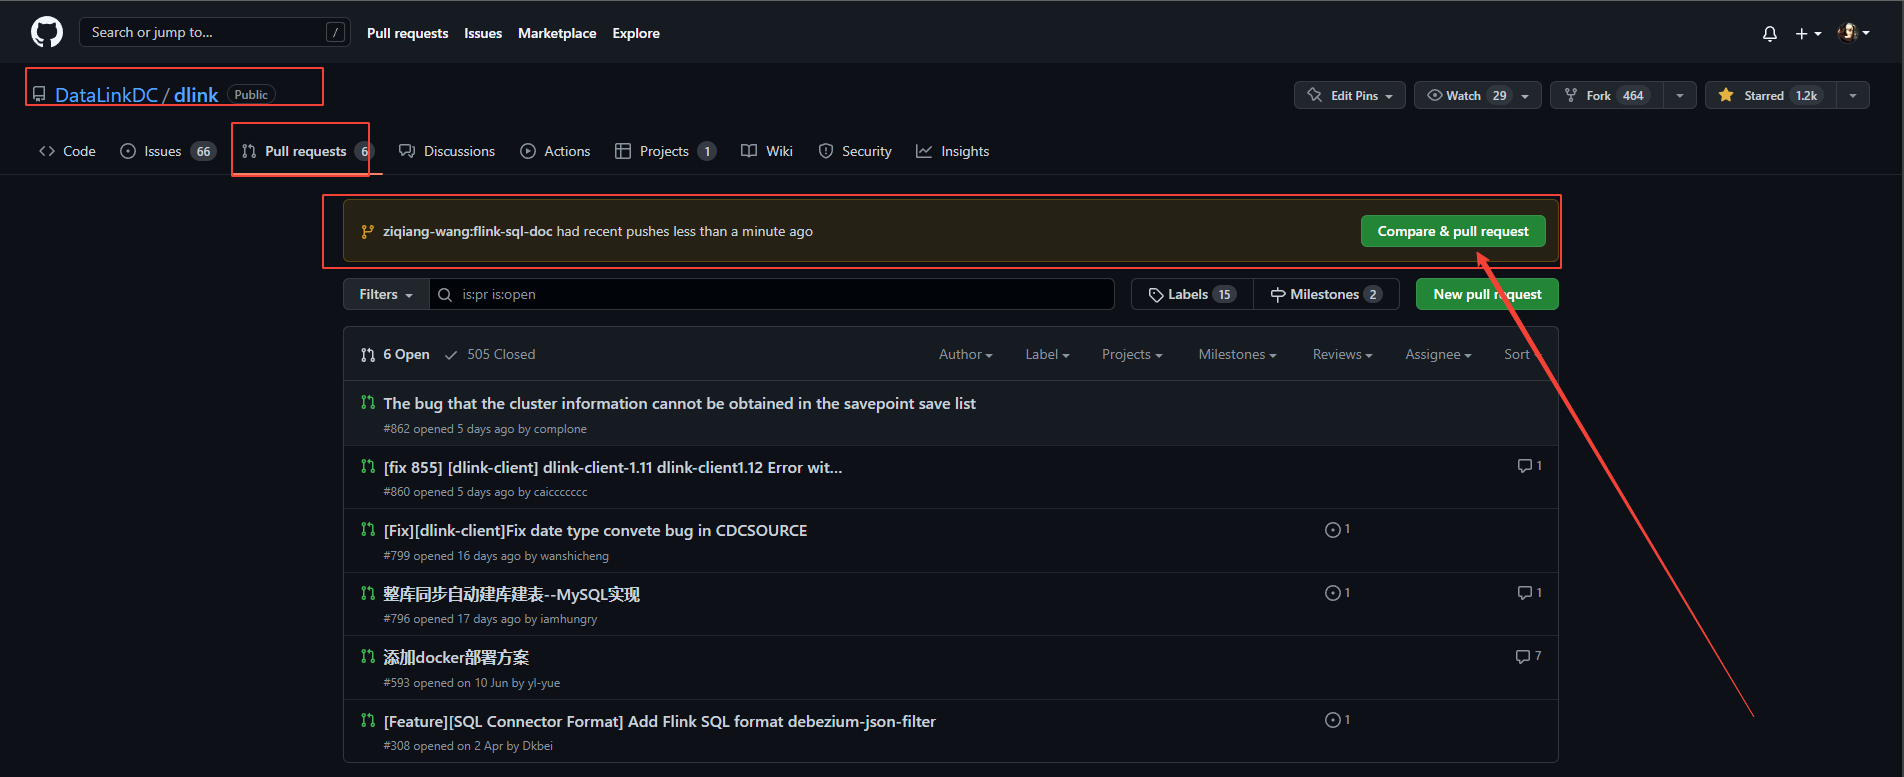
Task: Open the Filters dropdown
Action: (x=386, y=294)
